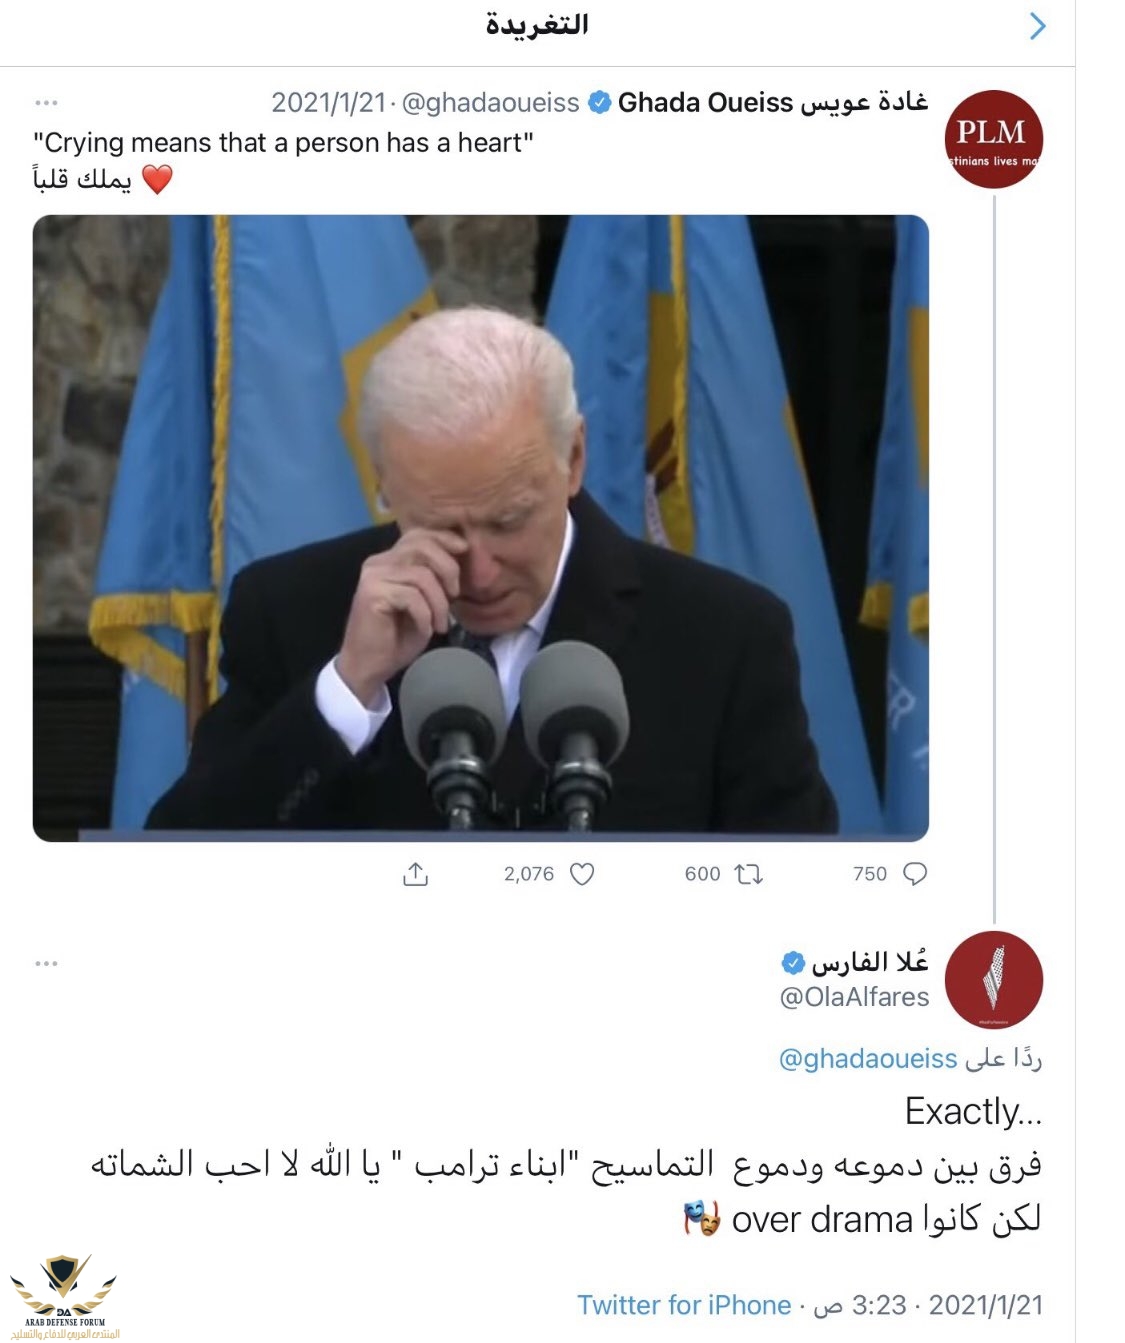Open the crying man photo thumbnail

pyautogui.click(x=481, y=528)
